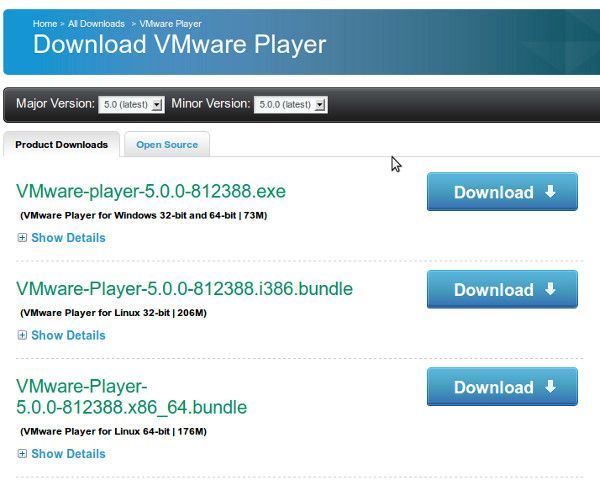Go to the Home breadcrumb link

click(x=44, y=23)
